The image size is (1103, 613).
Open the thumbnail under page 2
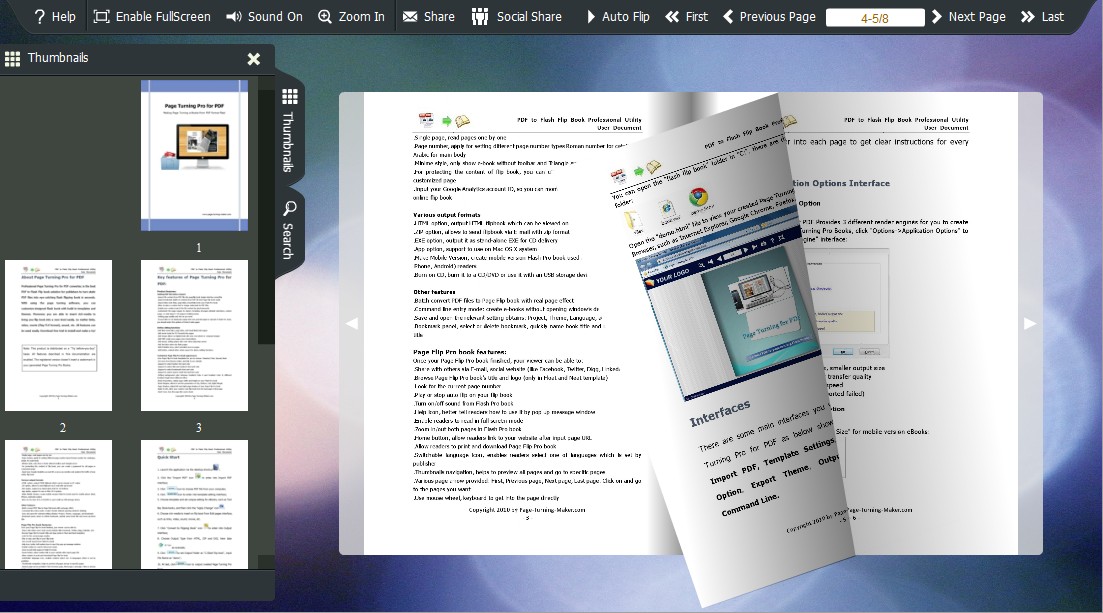click(x=58, y=505)
